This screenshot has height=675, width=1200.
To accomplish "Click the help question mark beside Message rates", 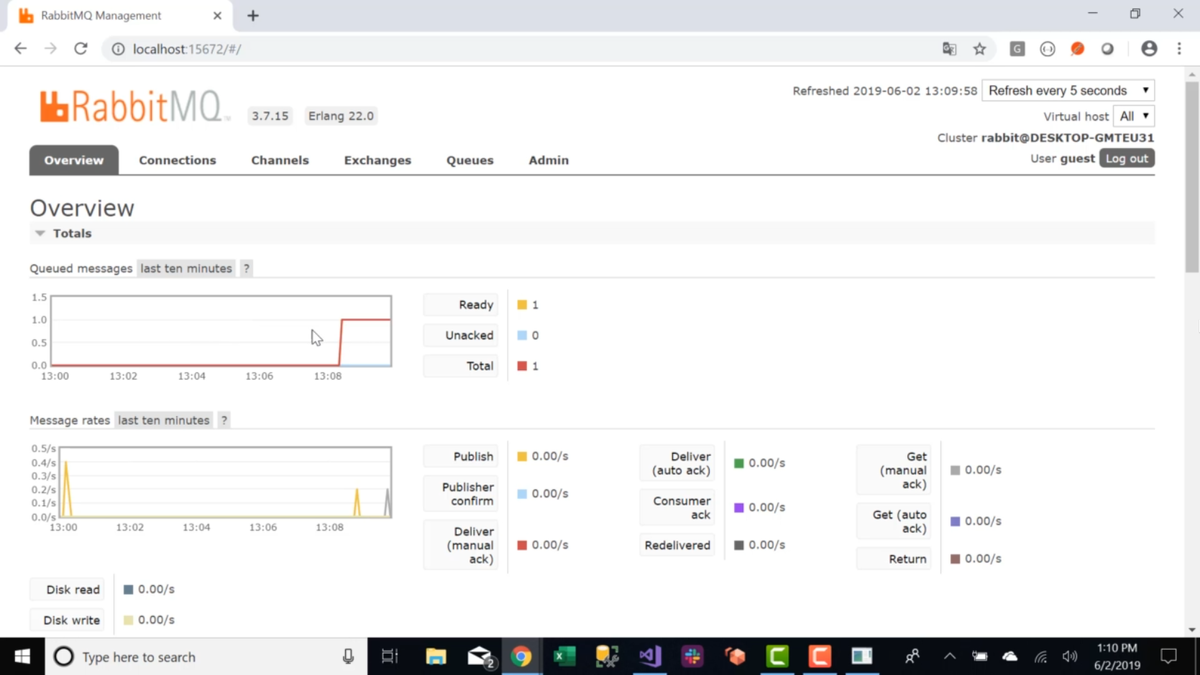I will pos(224,420).
